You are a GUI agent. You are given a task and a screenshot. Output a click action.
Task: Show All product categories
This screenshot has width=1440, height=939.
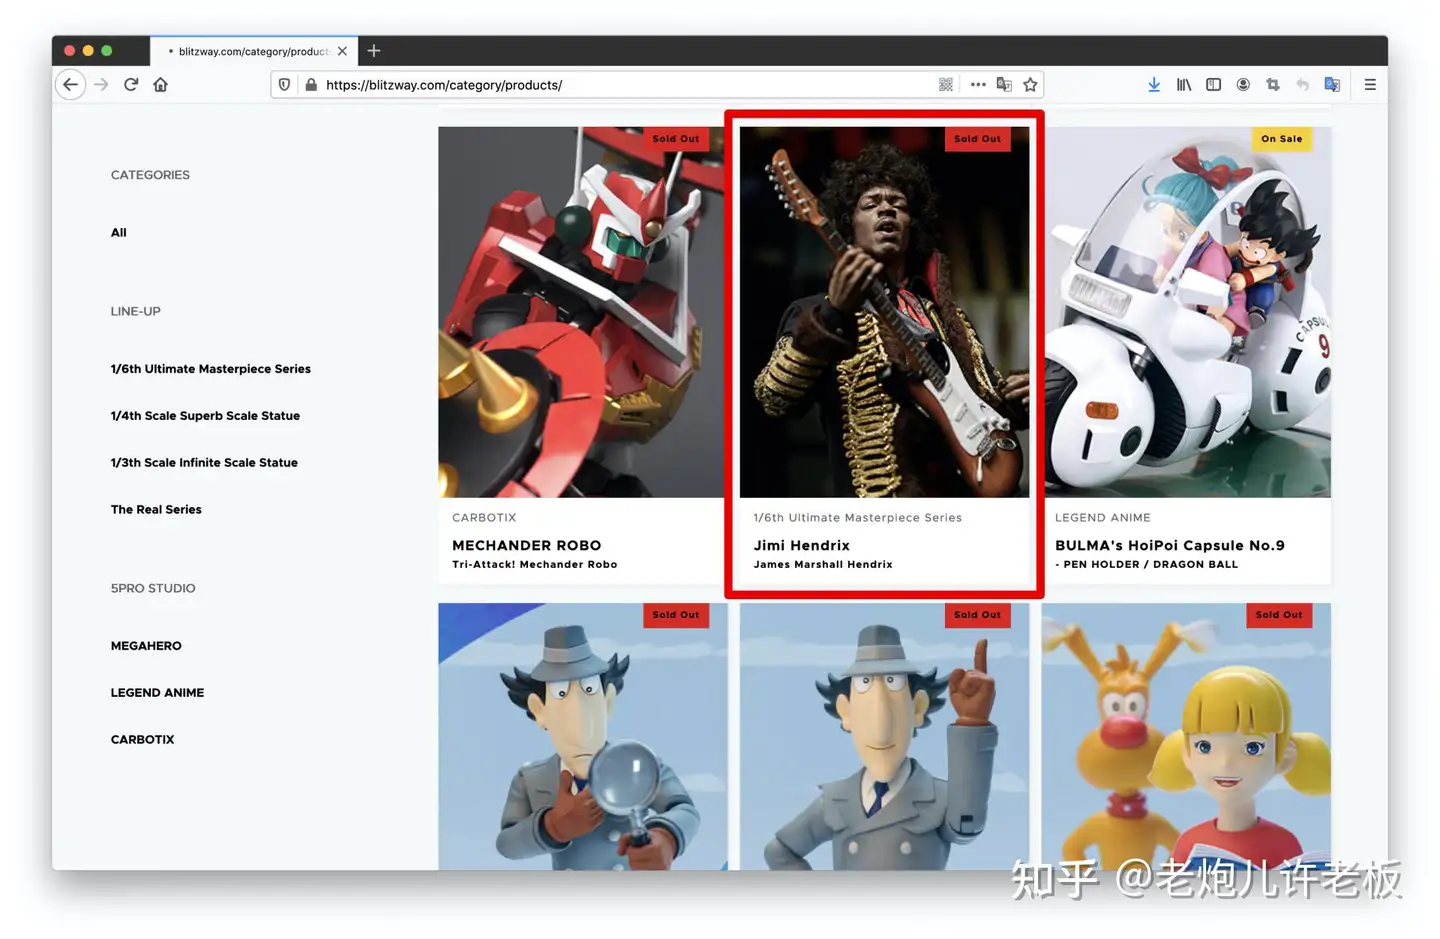[x=119, y=232]
